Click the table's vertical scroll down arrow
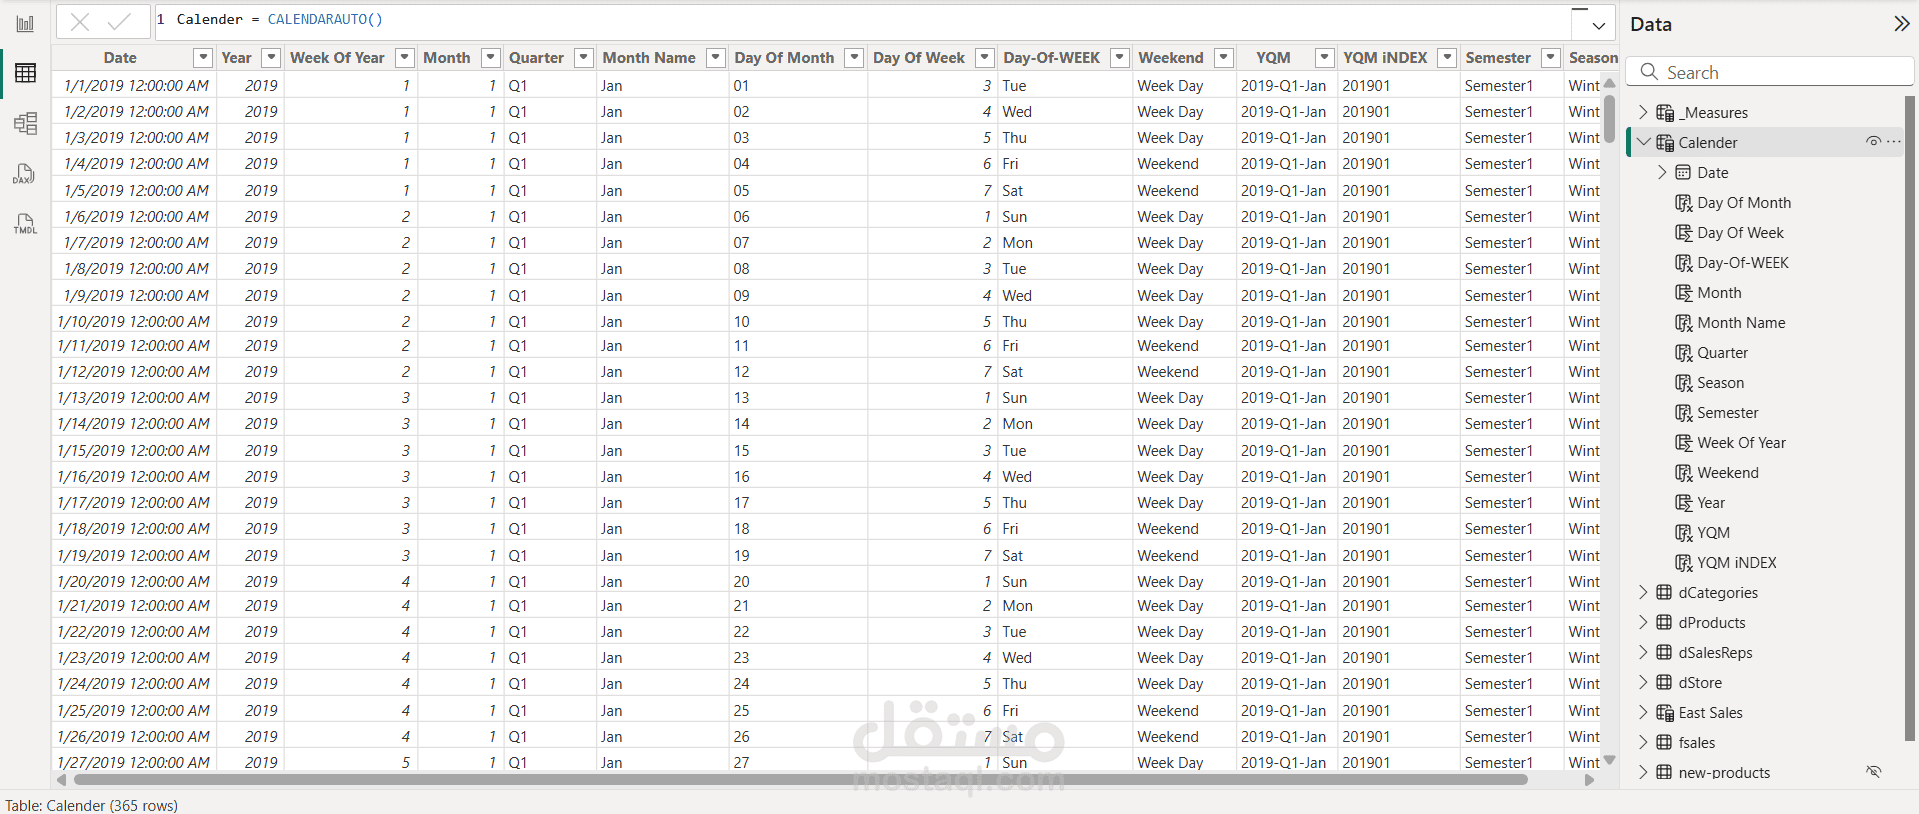1919x814 pixels. point(1609,760)
